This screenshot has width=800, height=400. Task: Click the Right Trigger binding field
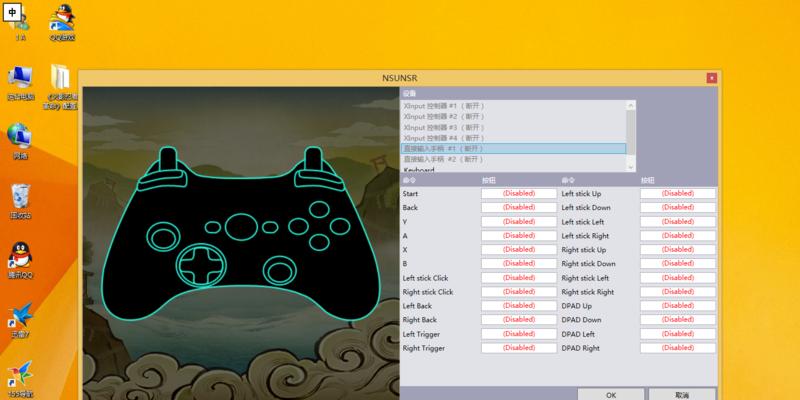pyautogui.click(x=519, y=348)
